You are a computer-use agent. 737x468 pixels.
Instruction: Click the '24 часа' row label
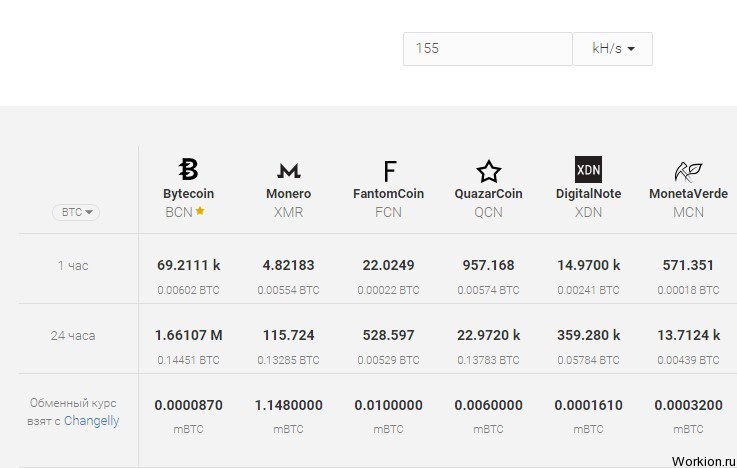[73, 336]
